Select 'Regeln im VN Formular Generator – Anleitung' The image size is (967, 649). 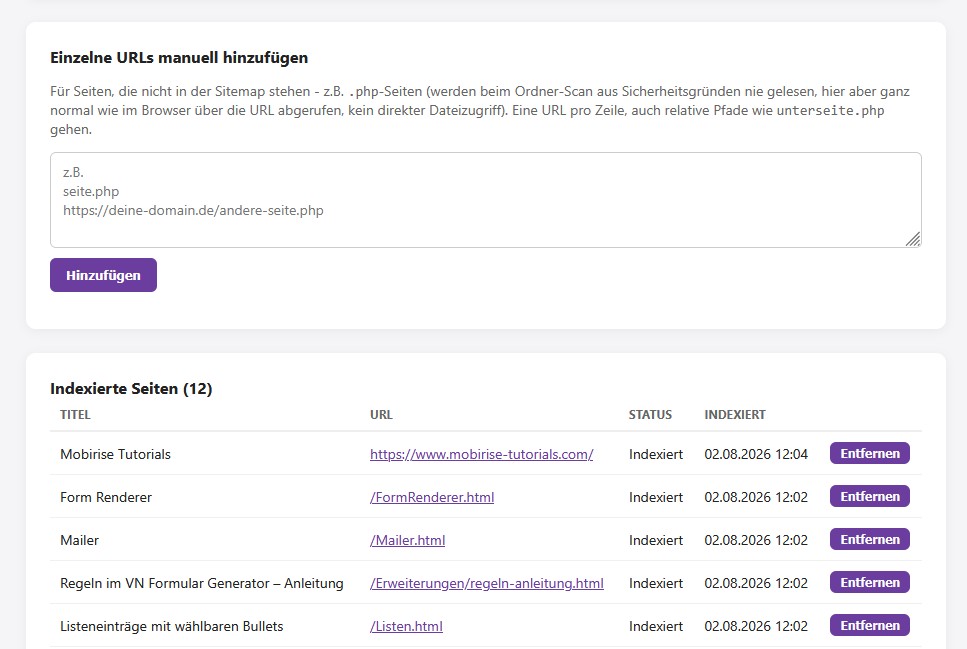(202, 584)
